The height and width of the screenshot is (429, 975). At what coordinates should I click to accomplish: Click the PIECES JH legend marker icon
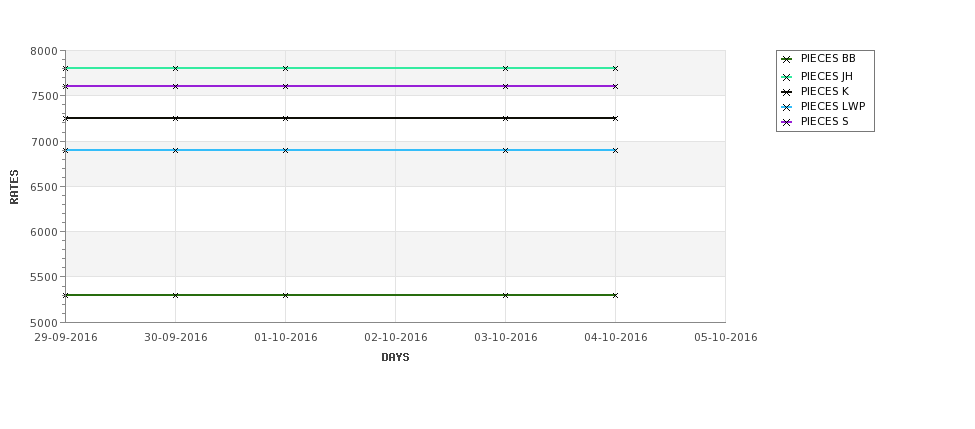[787, 78]
